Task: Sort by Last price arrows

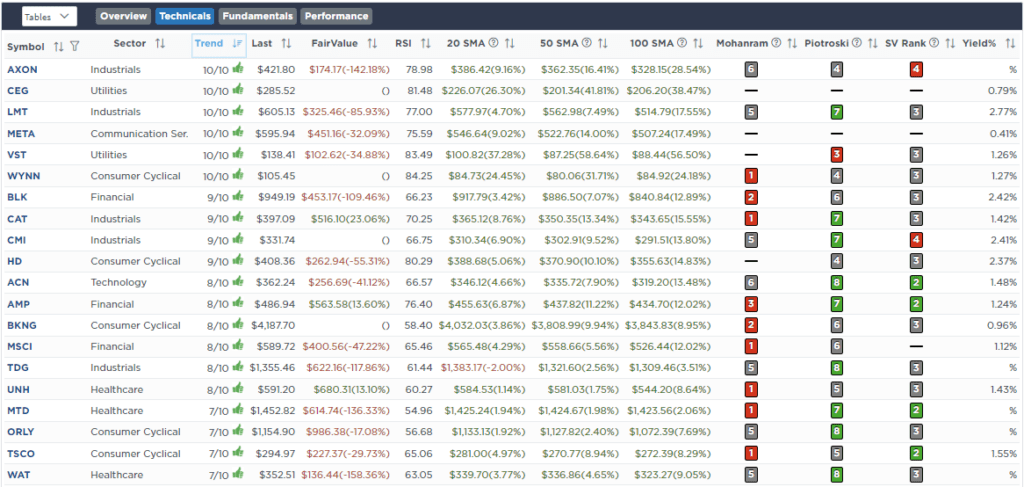Action: 286,44
